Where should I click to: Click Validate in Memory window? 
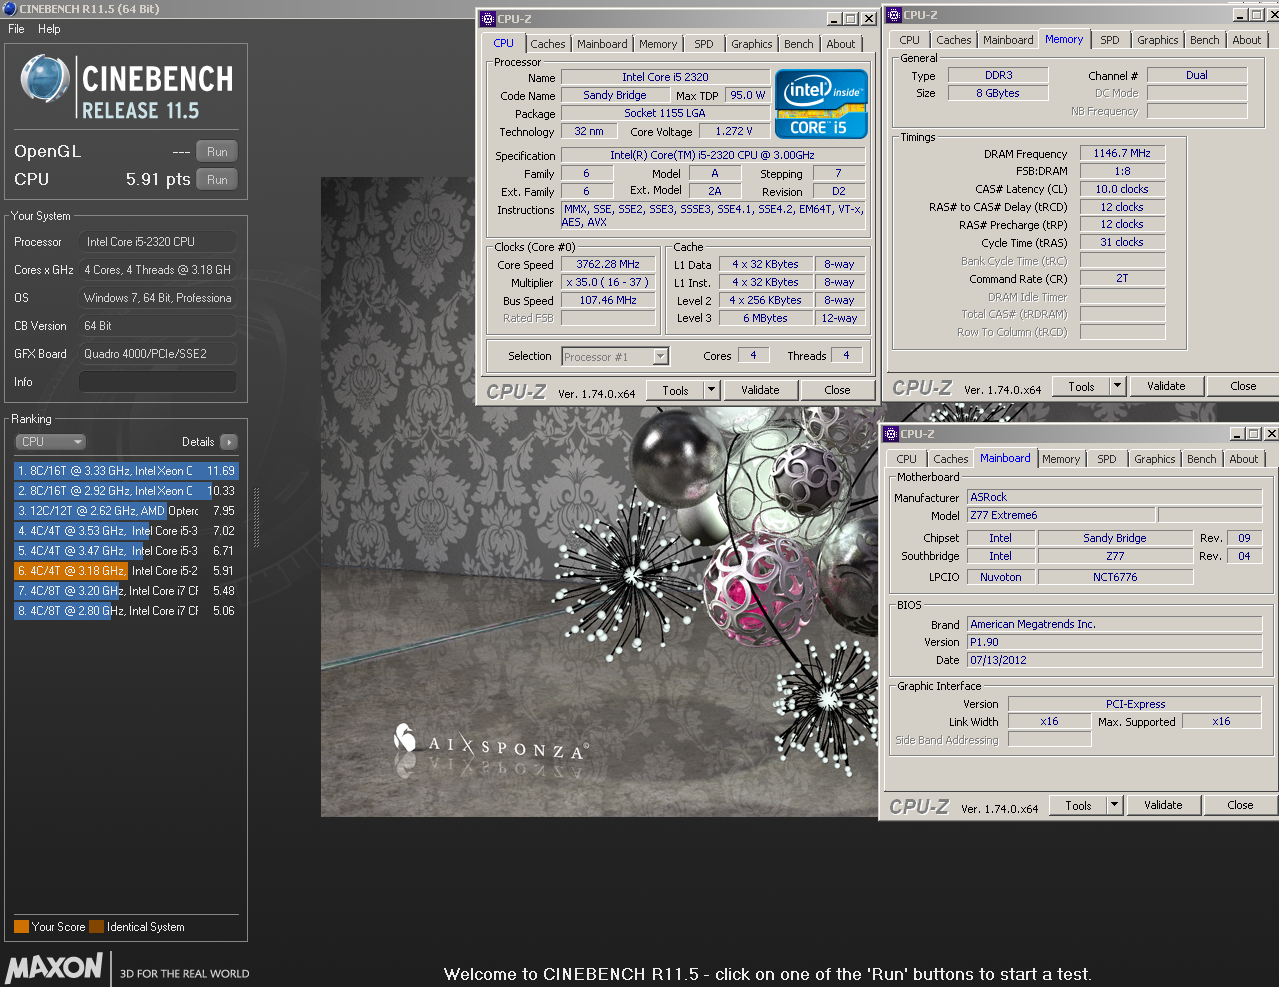point(1166,386)
